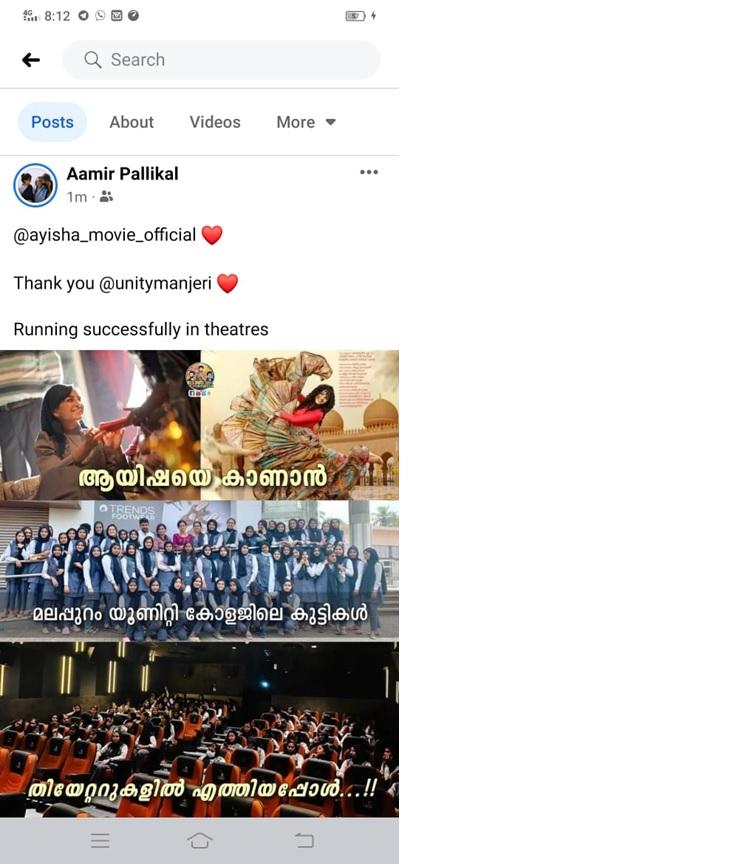Click the friends audience icon under name

click(106, 197)
